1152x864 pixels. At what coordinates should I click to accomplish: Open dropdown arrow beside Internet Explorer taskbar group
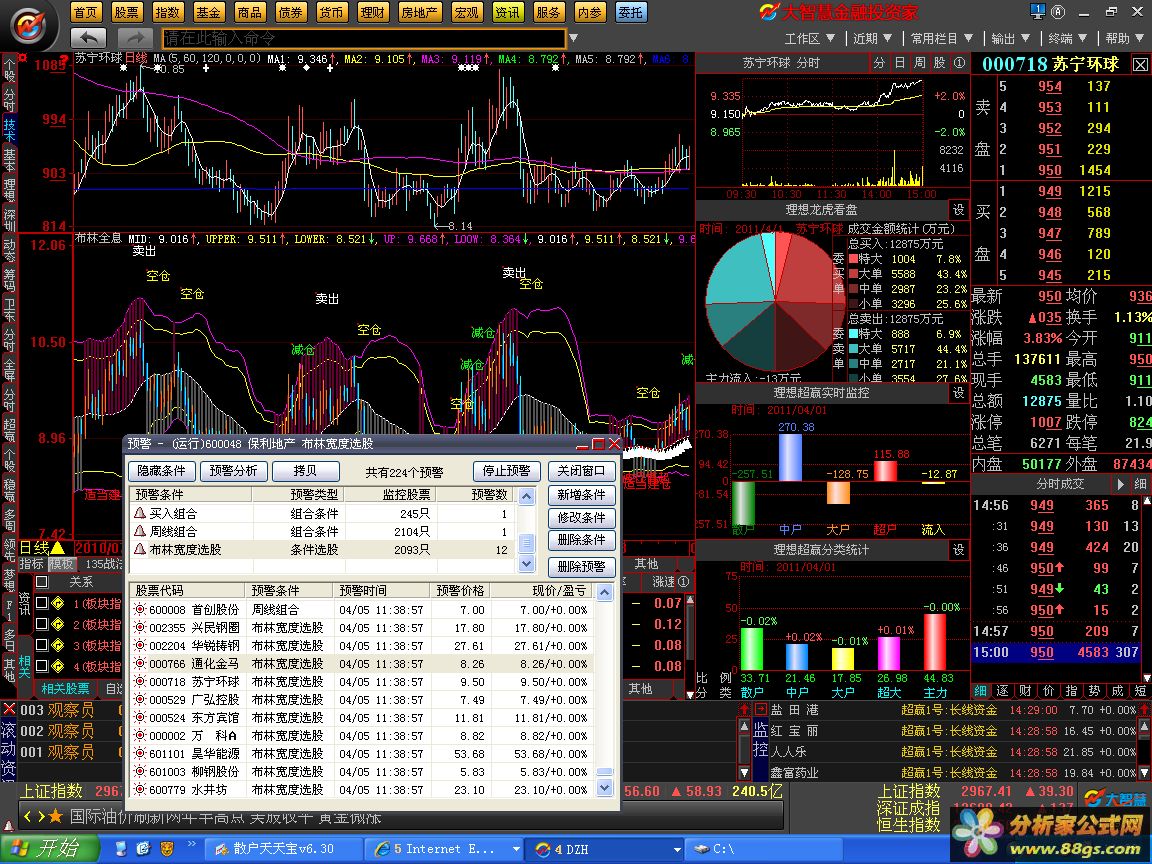[x=516, y=849]
